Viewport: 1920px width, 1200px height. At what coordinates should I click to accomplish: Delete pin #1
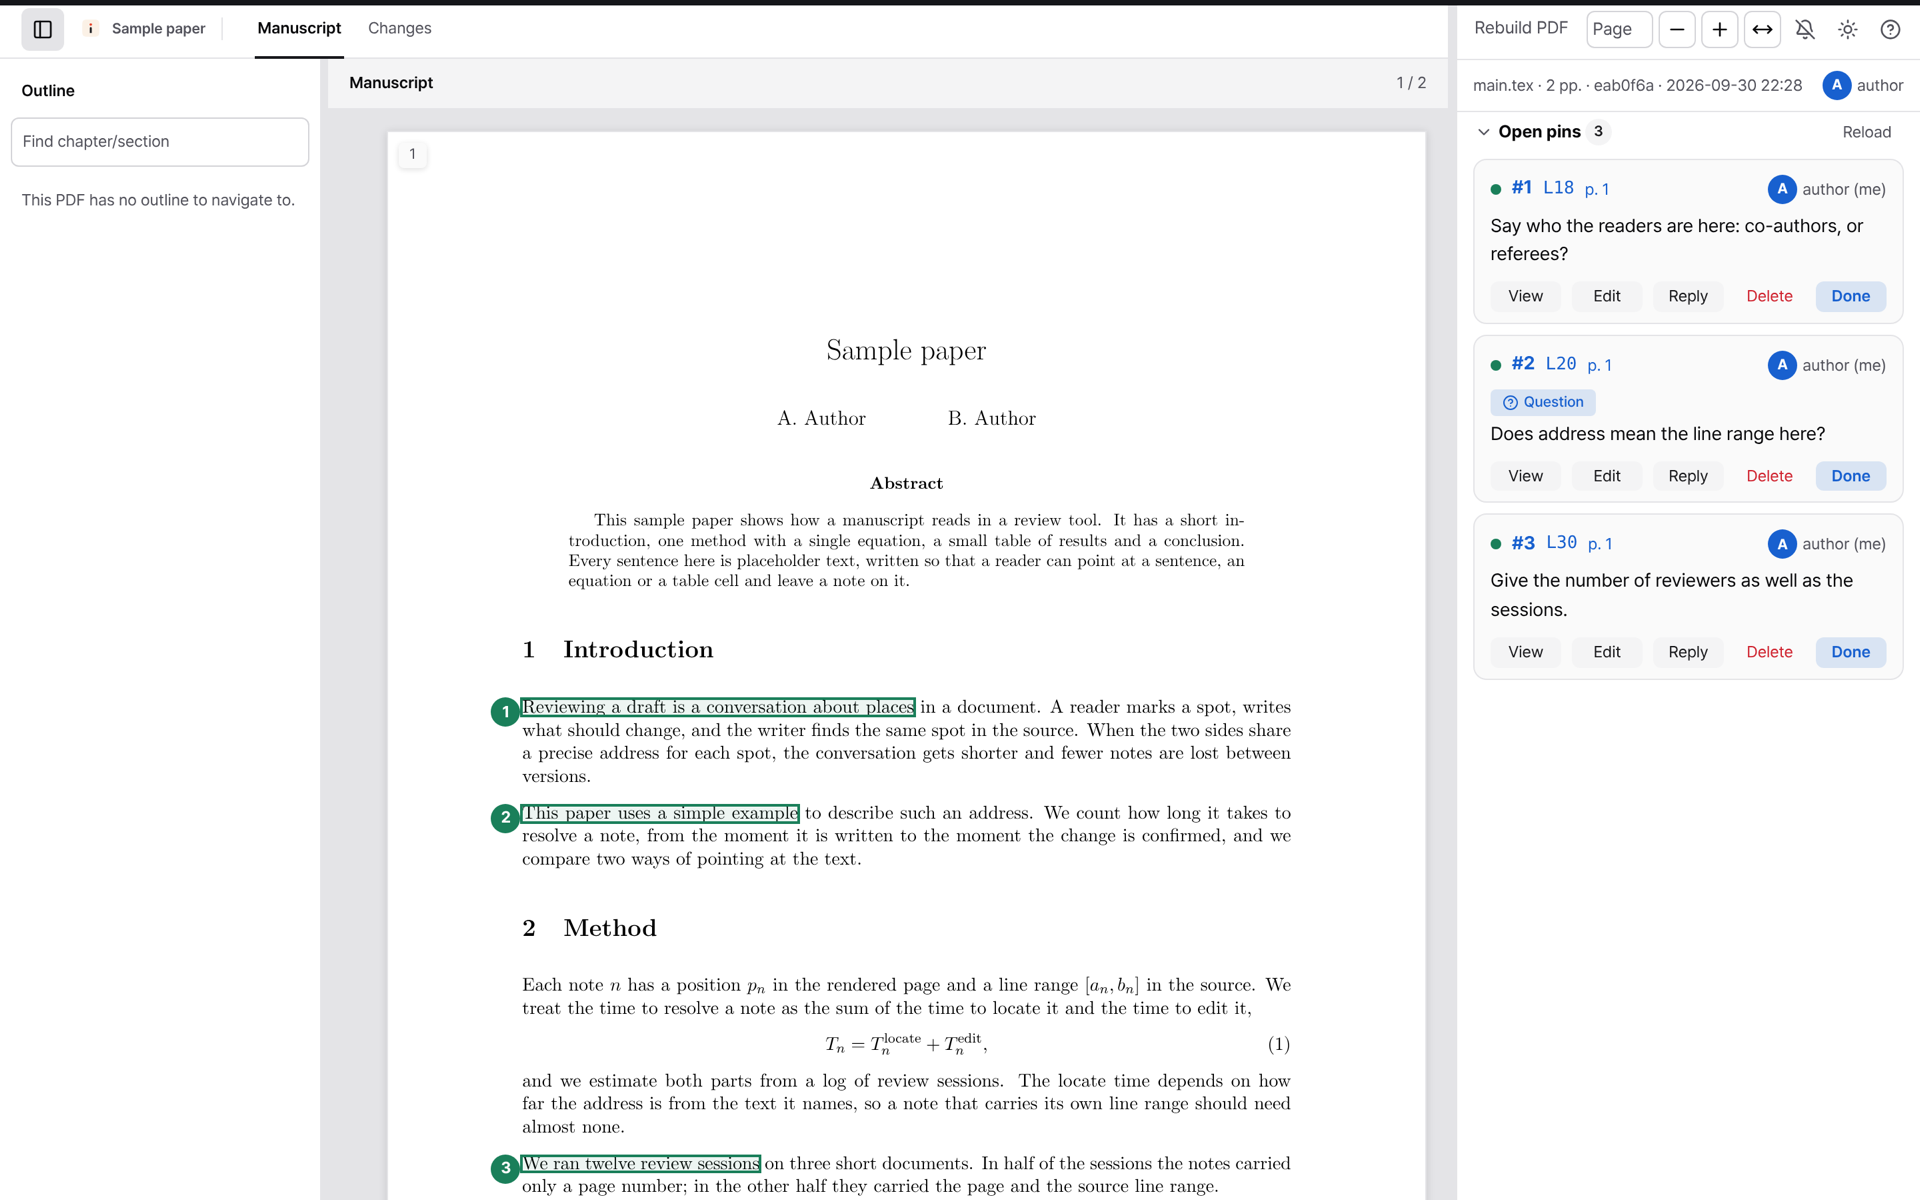[x=1769, y=296]
